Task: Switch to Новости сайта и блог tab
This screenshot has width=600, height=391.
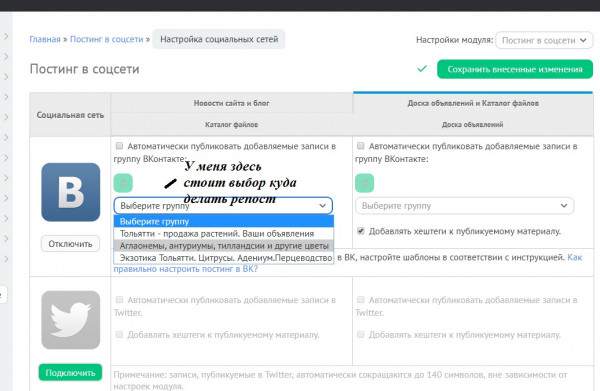Action: coord(232,103)
